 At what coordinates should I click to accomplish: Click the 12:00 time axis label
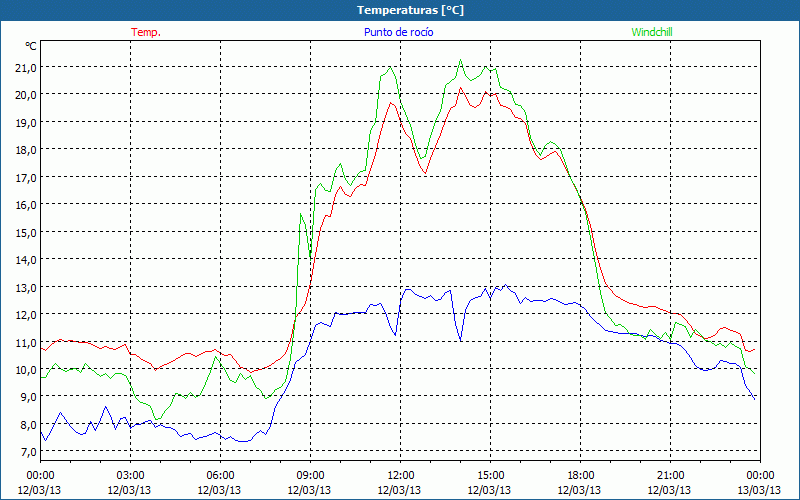pyautogui.click(x=401, y=476)
